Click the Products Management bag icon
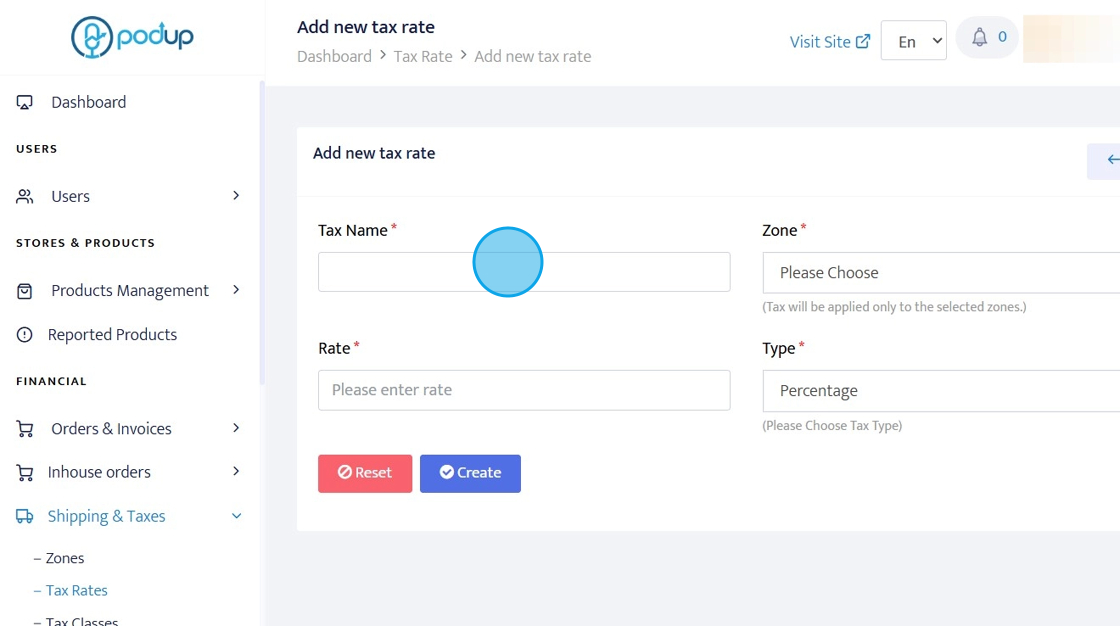Screen dimensions: 1120x626 (x=25, y=291)
